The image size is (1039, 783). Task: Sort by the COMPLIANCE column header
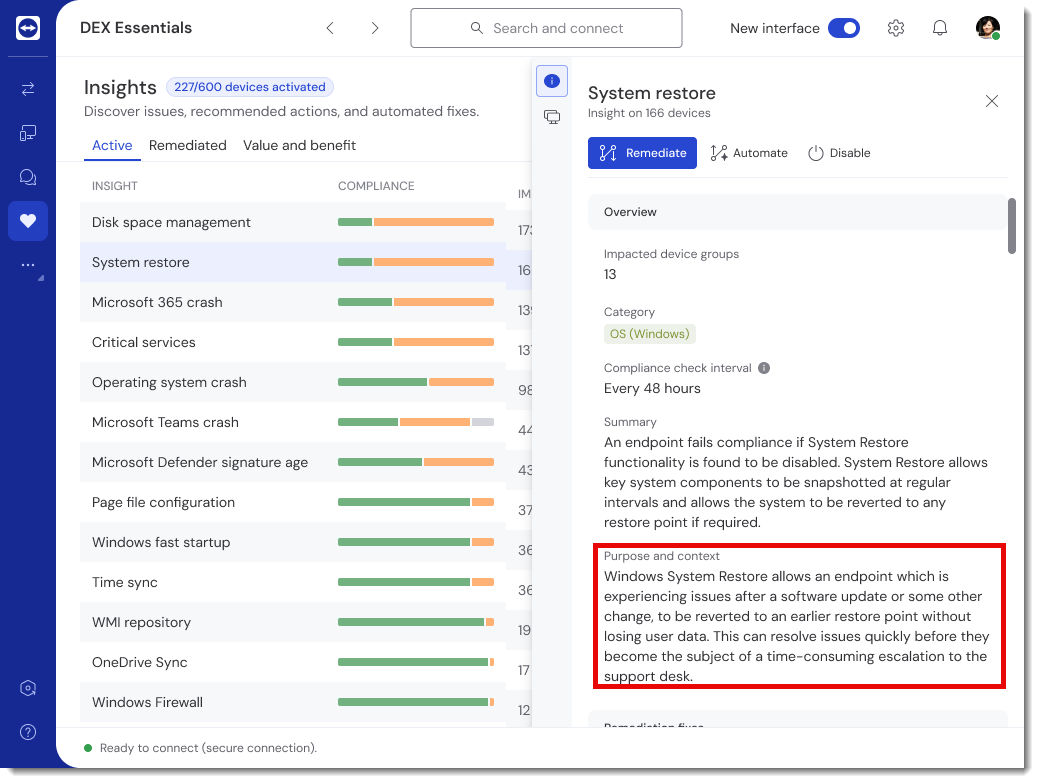coord(376,186)
